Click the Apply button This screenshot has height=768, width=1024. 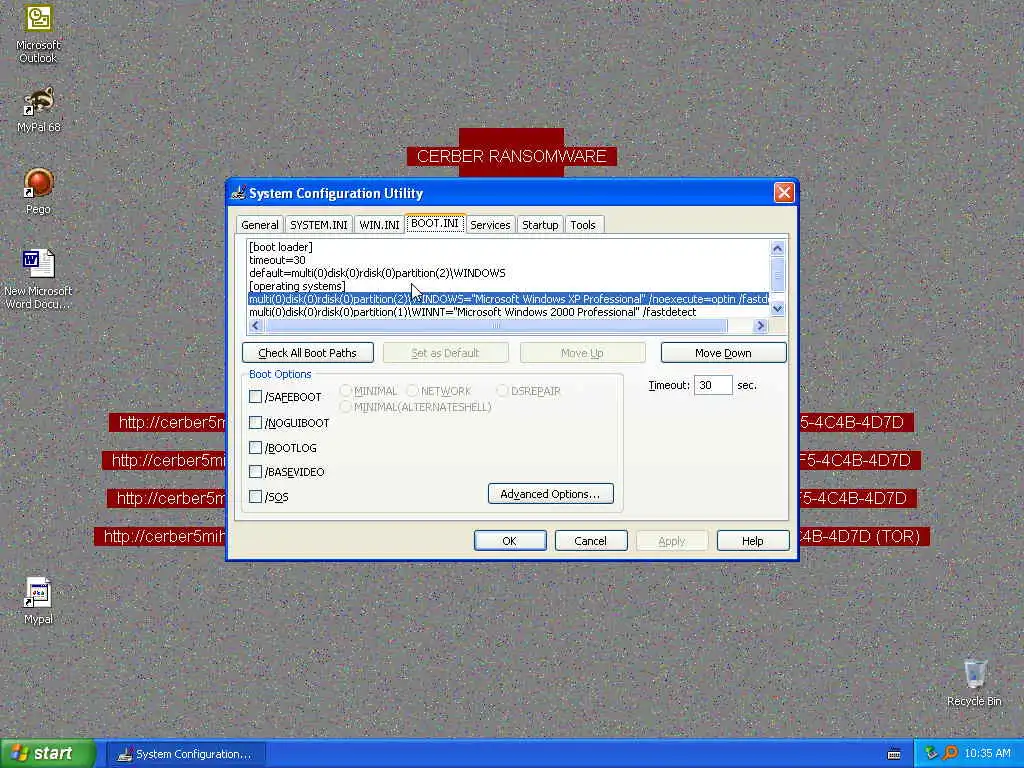pos(671,541)
